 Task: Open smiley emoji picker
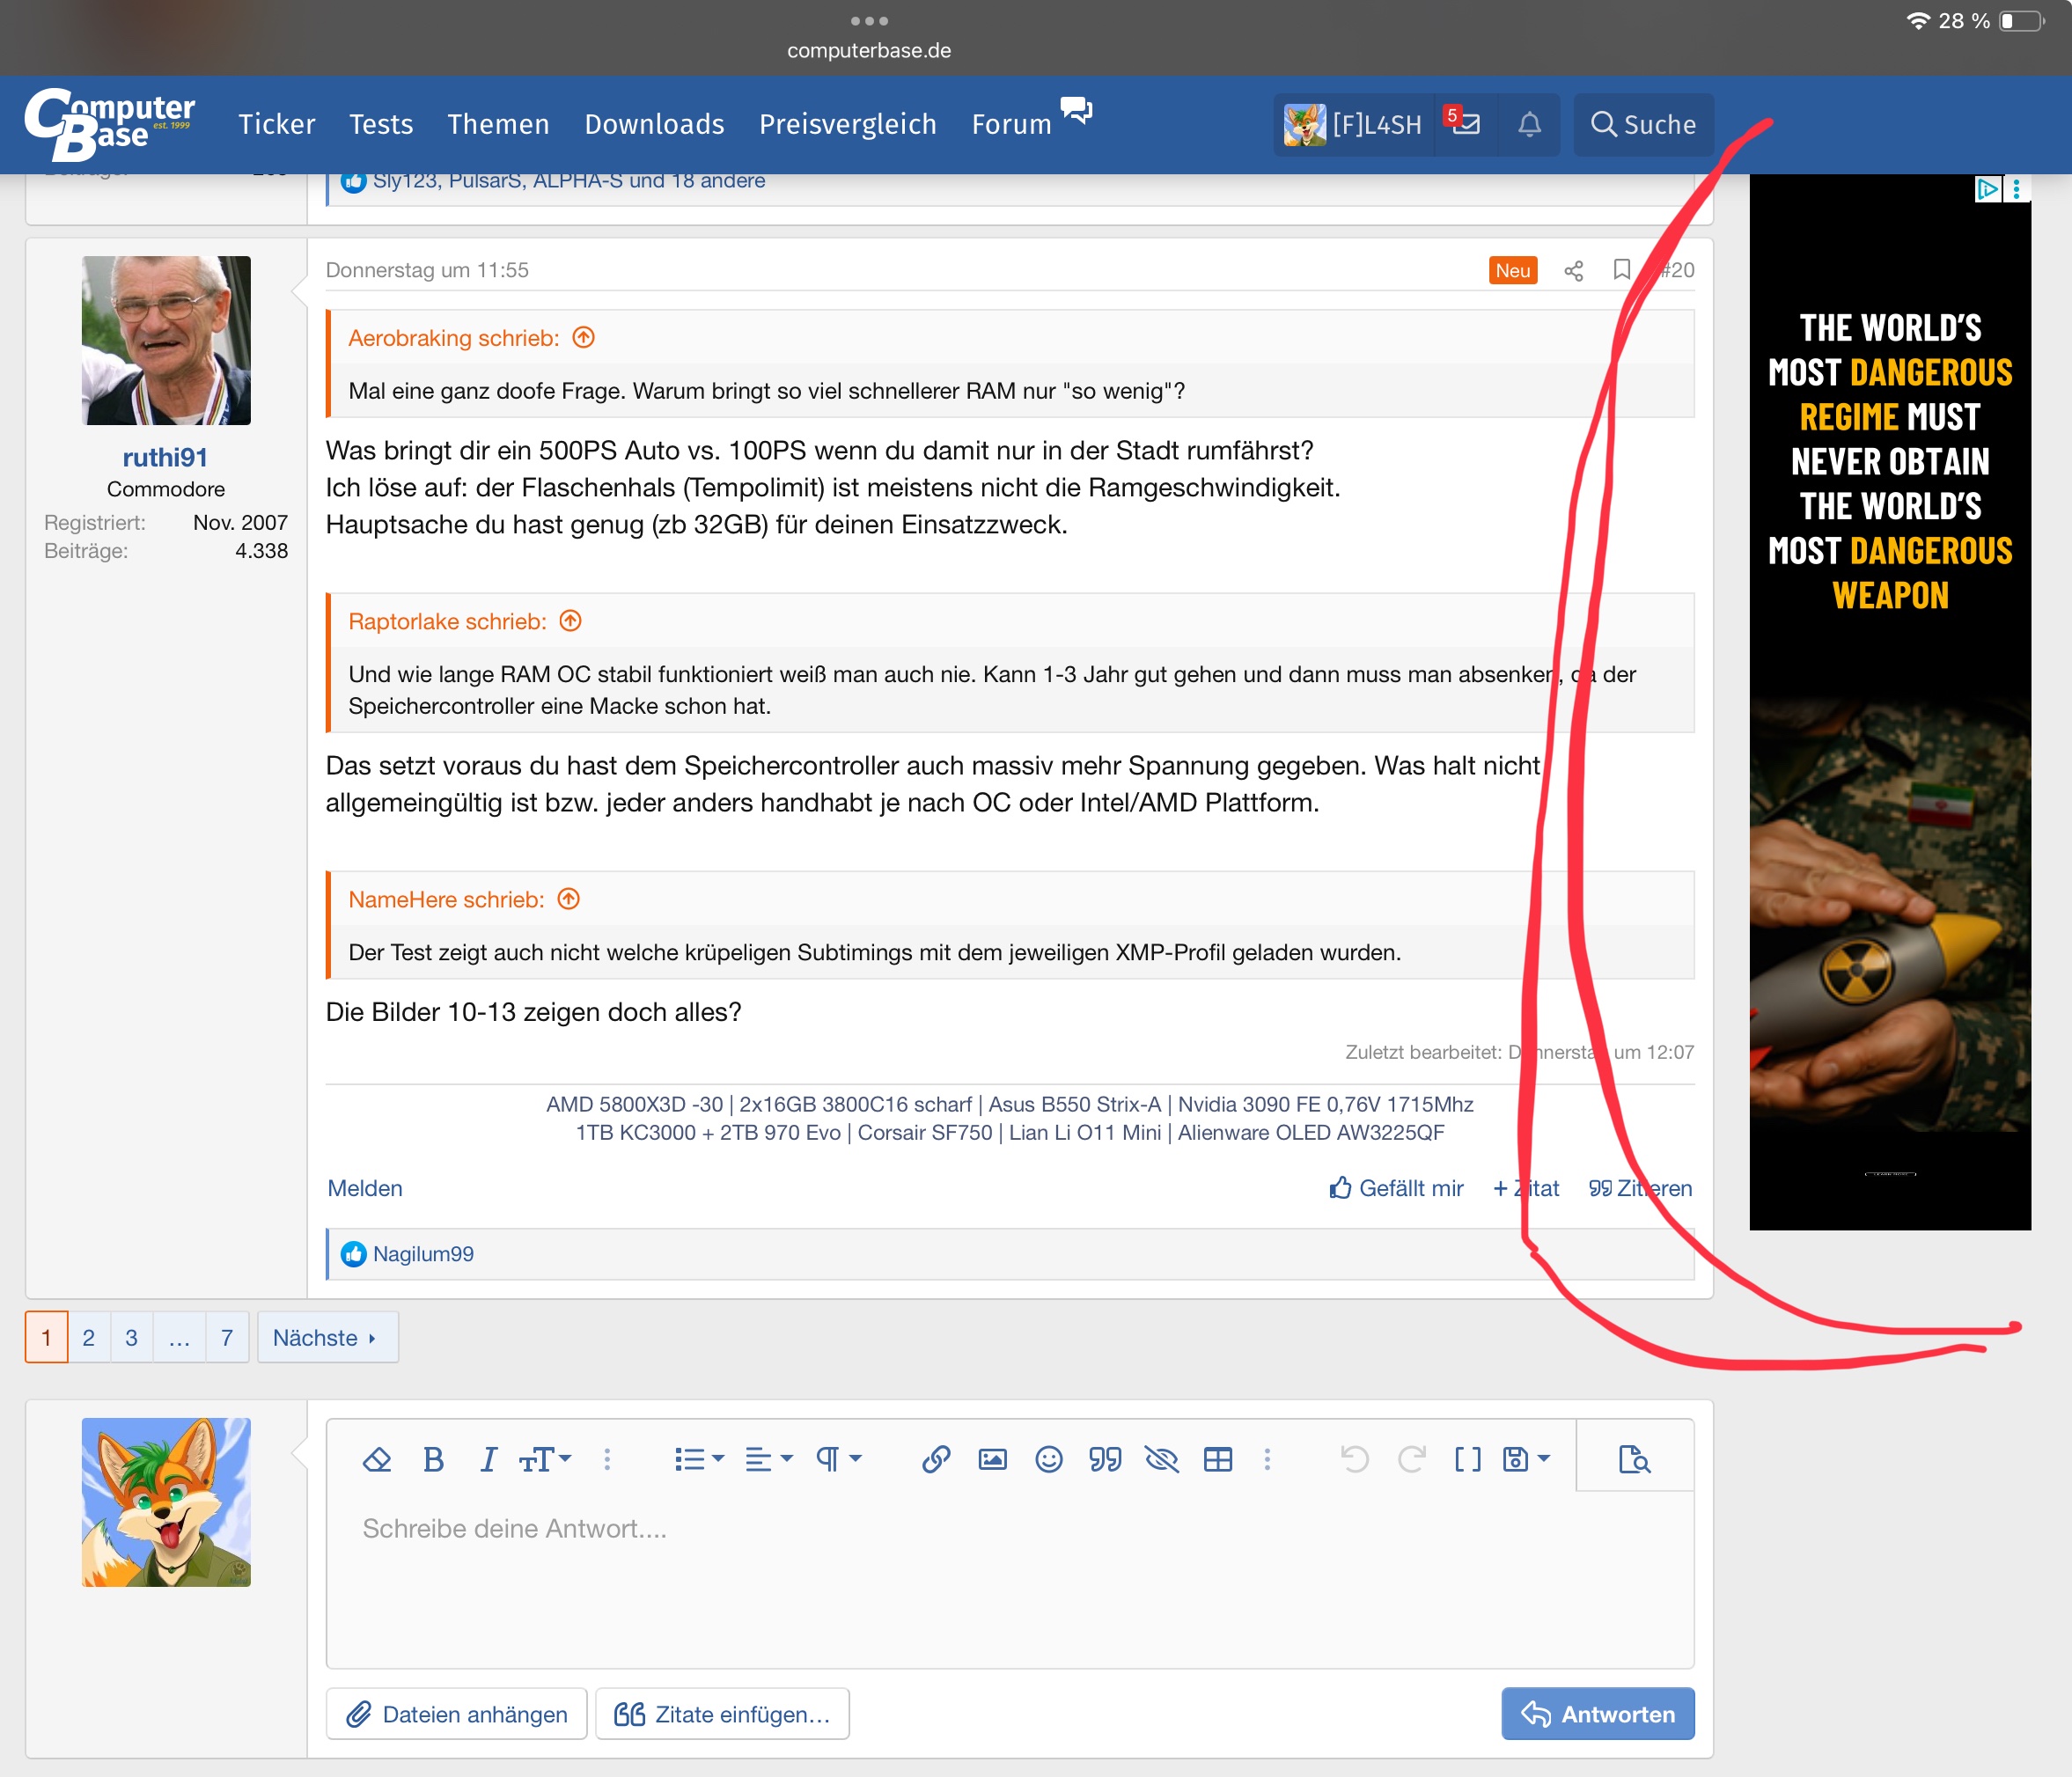(1048, 1460)
